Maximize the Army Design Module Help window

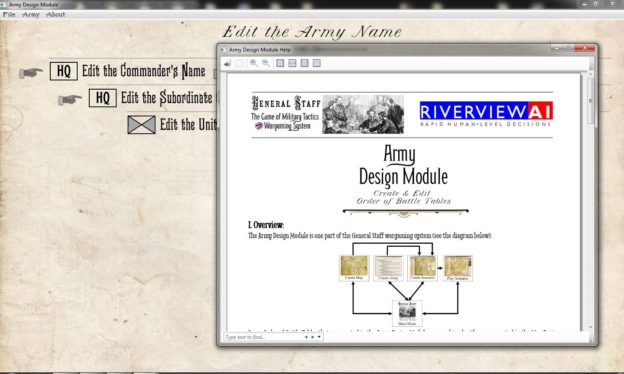tap(569, 49)
